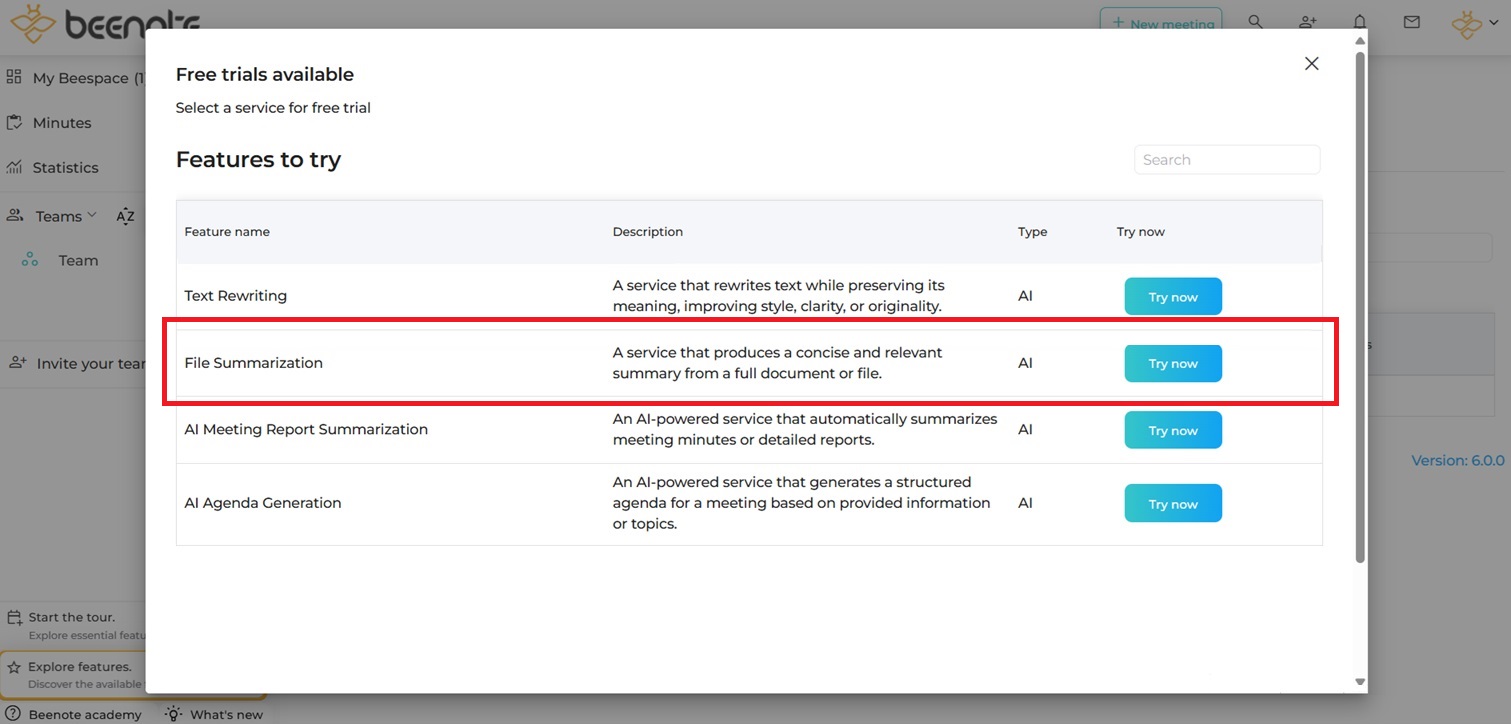The width and height of the screenshot is (1511, 724).
Task: Try the AI Meeting Report Summarization feature
Action: coord(1173,431)
